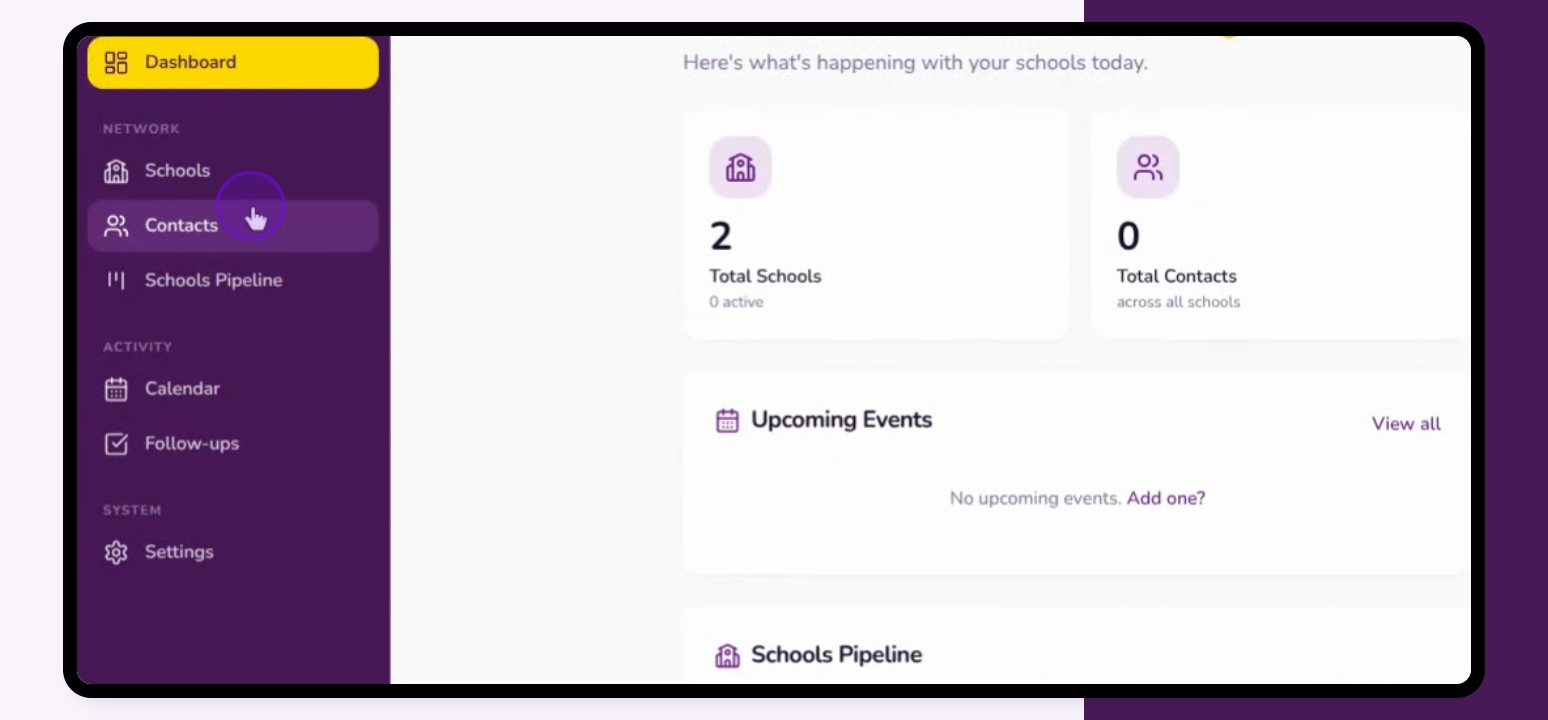Navigate to Follow-ups

(x=192, y=444)
